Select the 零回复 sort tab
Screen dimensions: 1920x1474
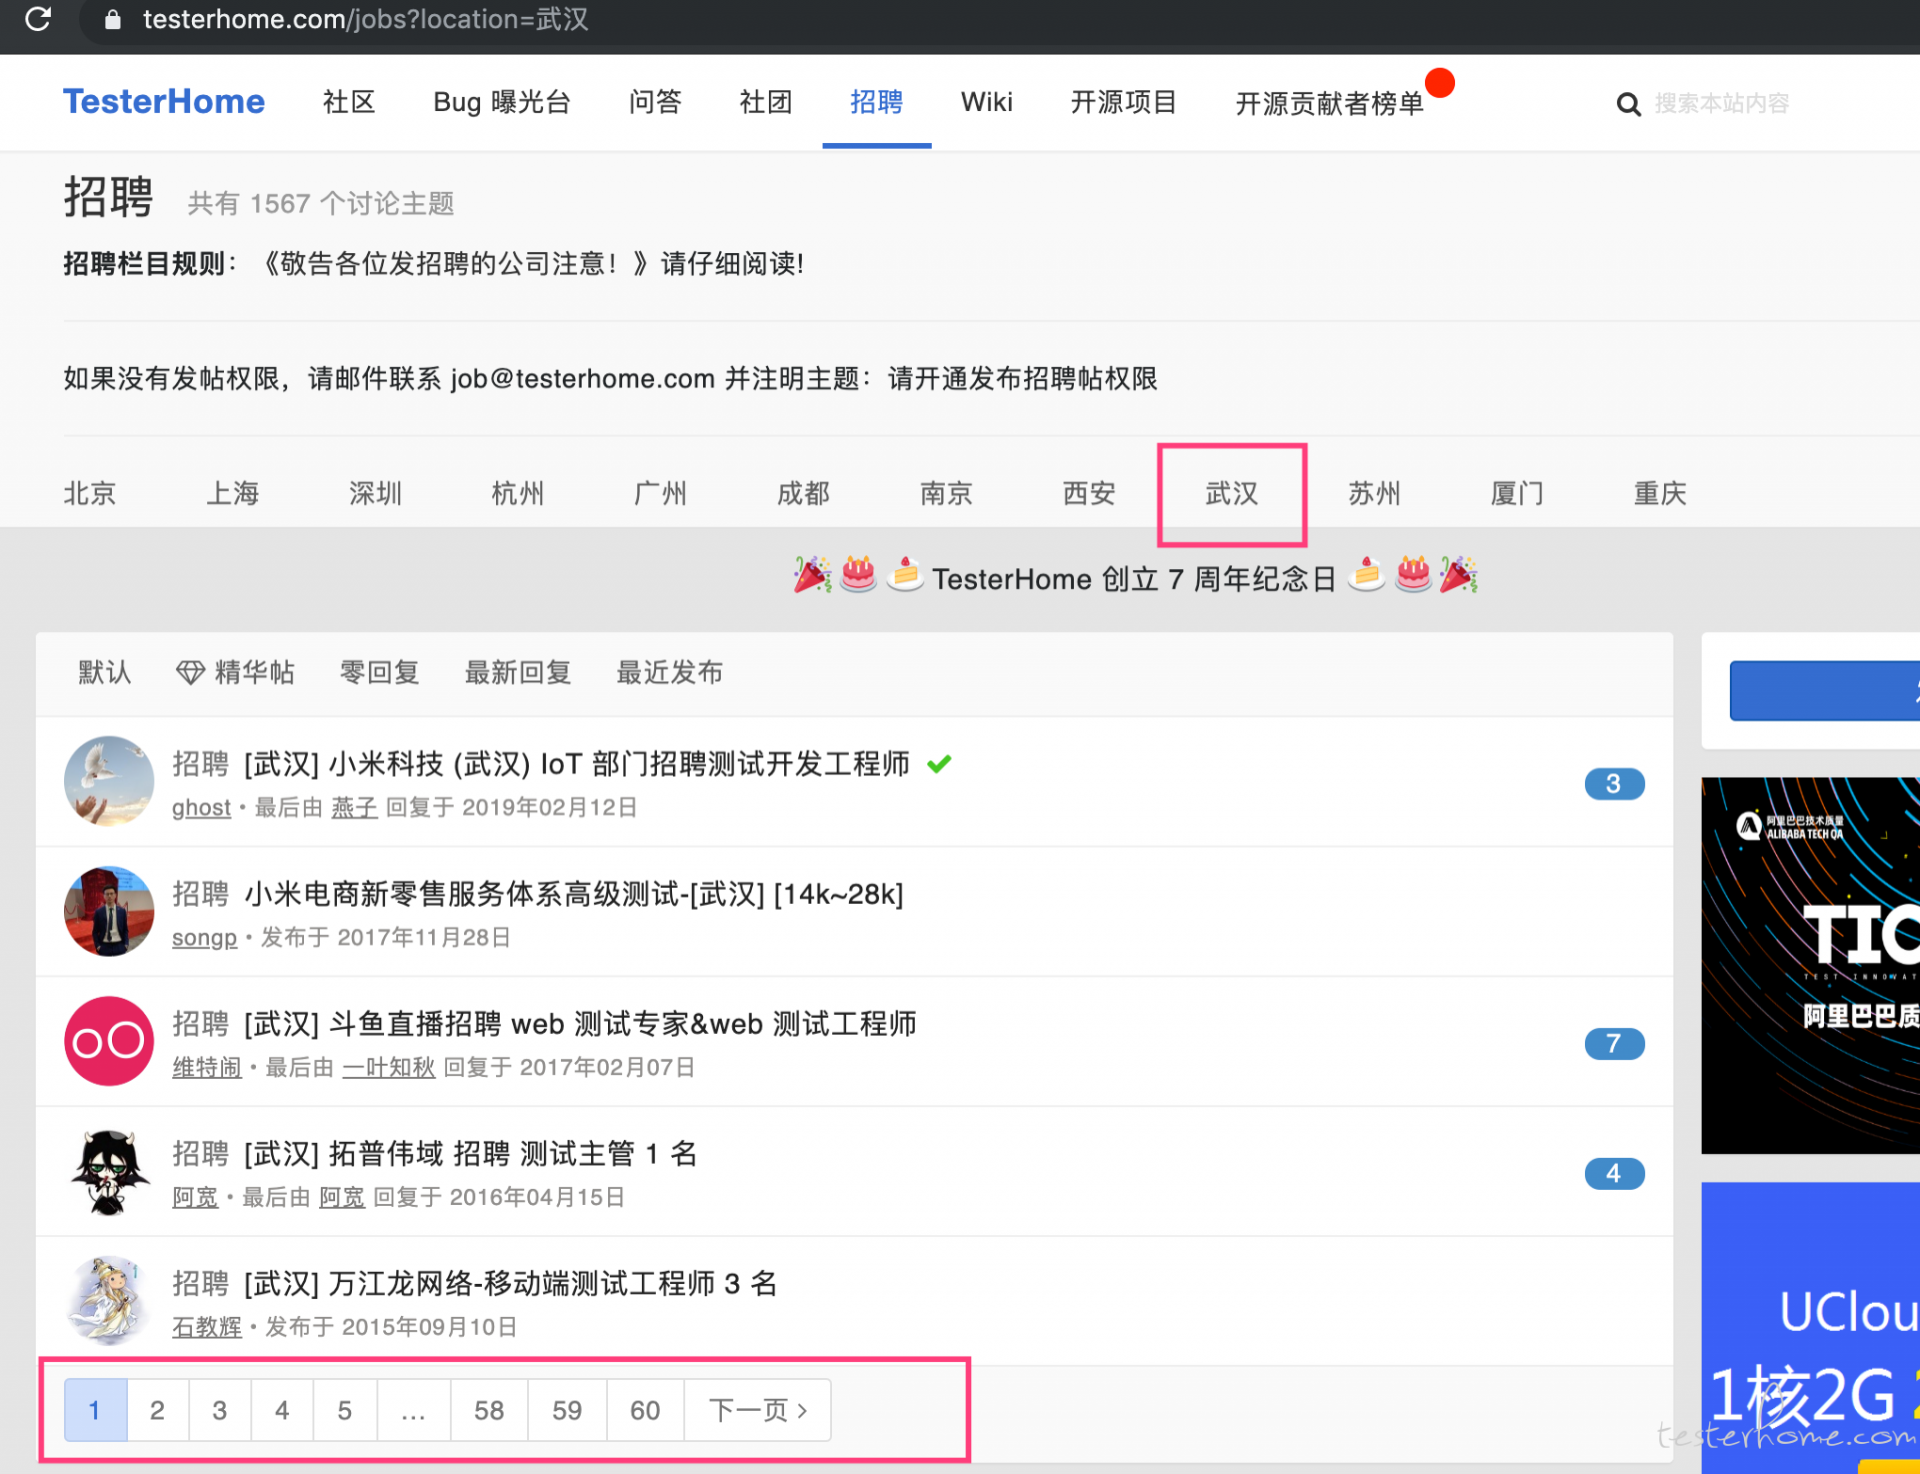(380, 673)
